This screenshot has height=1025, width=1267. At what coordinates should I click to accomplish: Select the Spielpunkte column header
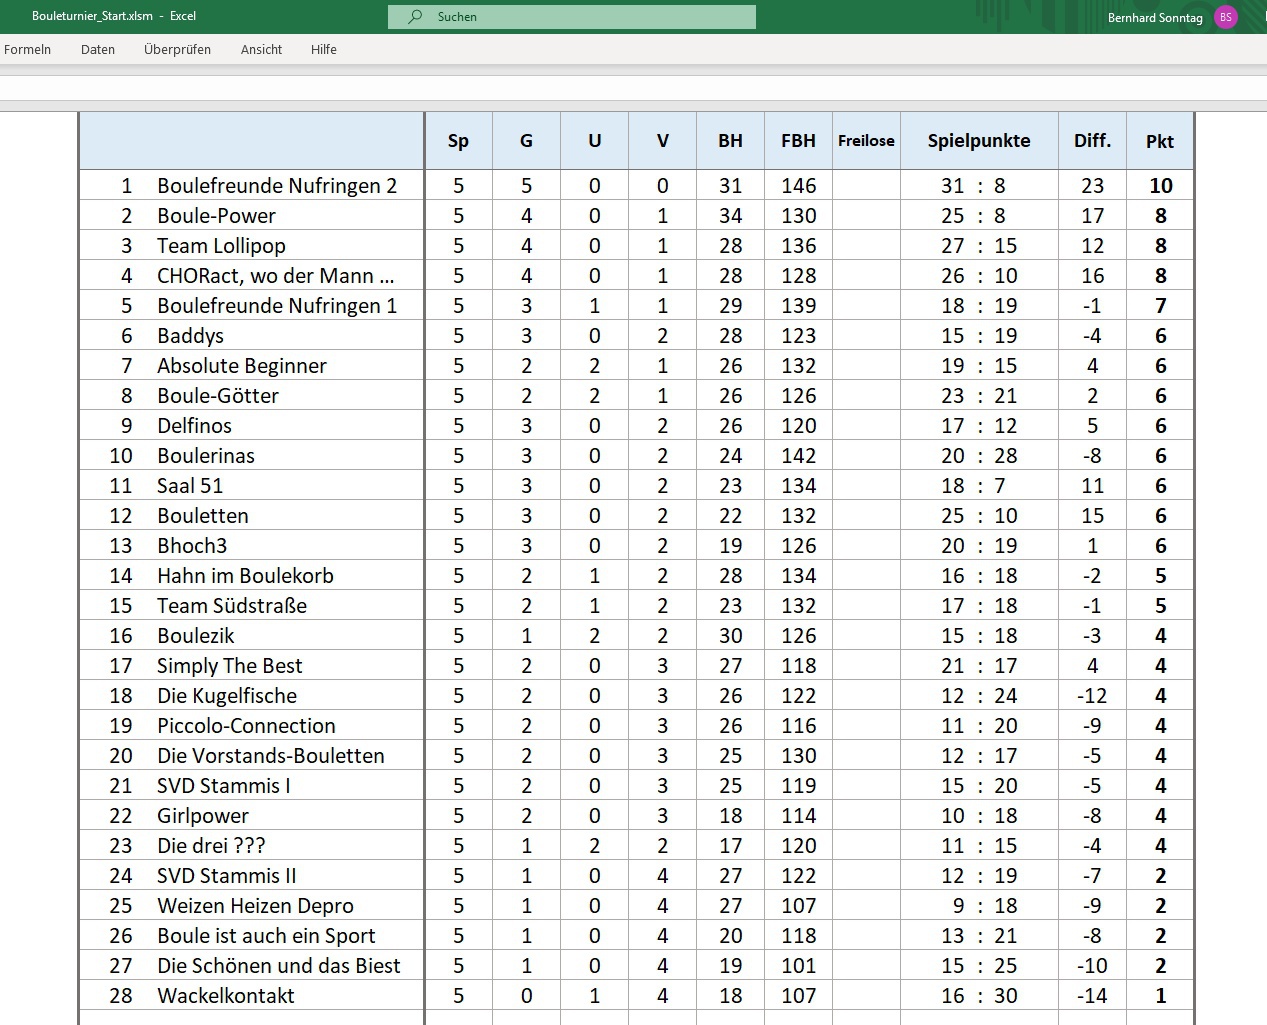click(x=978, y=141)
